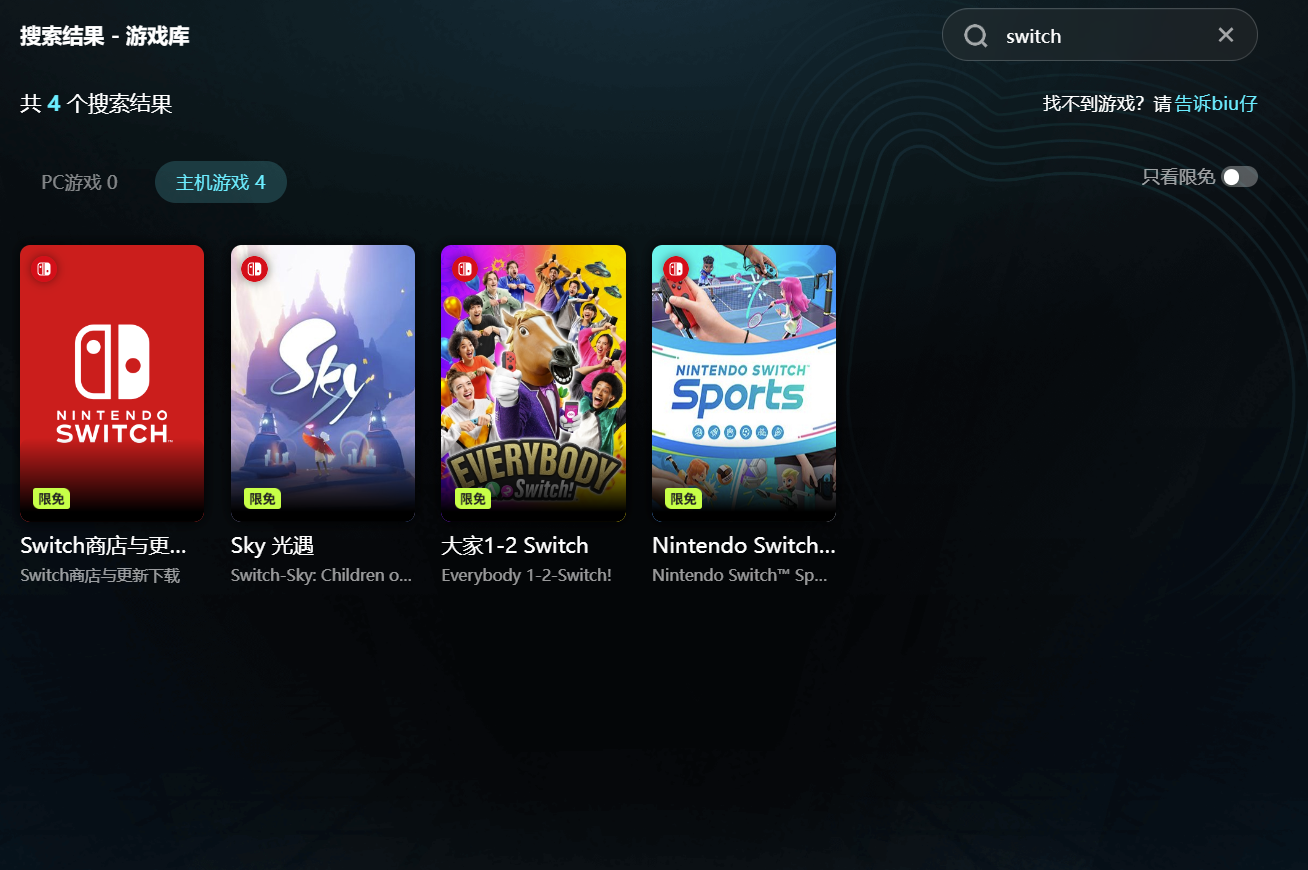Screen dimensions: 1308x870
Task: Click 限免 tag on Sky 光遇 card
Action: coord(262,499)
